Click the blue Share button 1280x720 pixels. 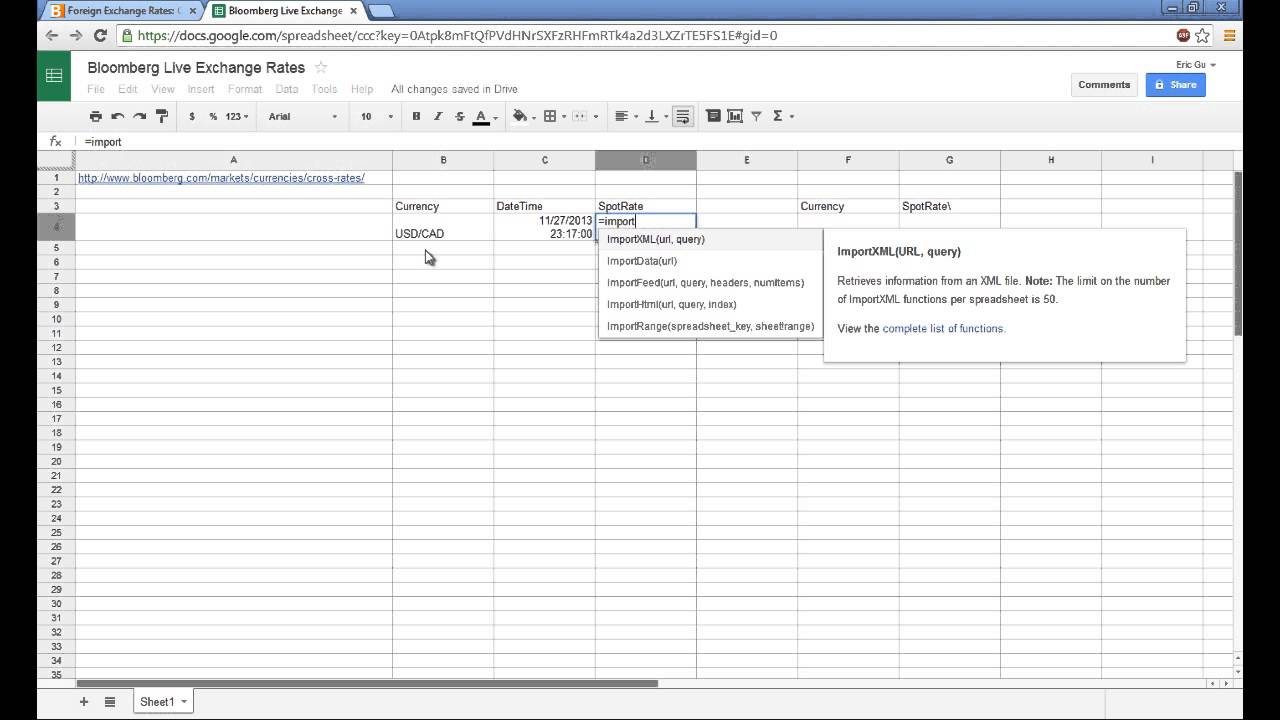[1175, 85]
